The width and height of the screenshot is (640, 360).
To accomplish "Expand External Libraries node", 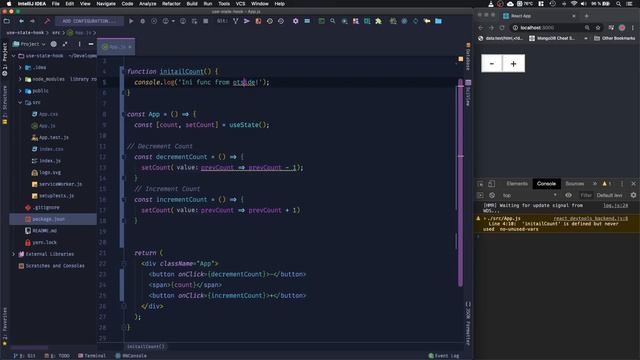I will tap(13, 254).
